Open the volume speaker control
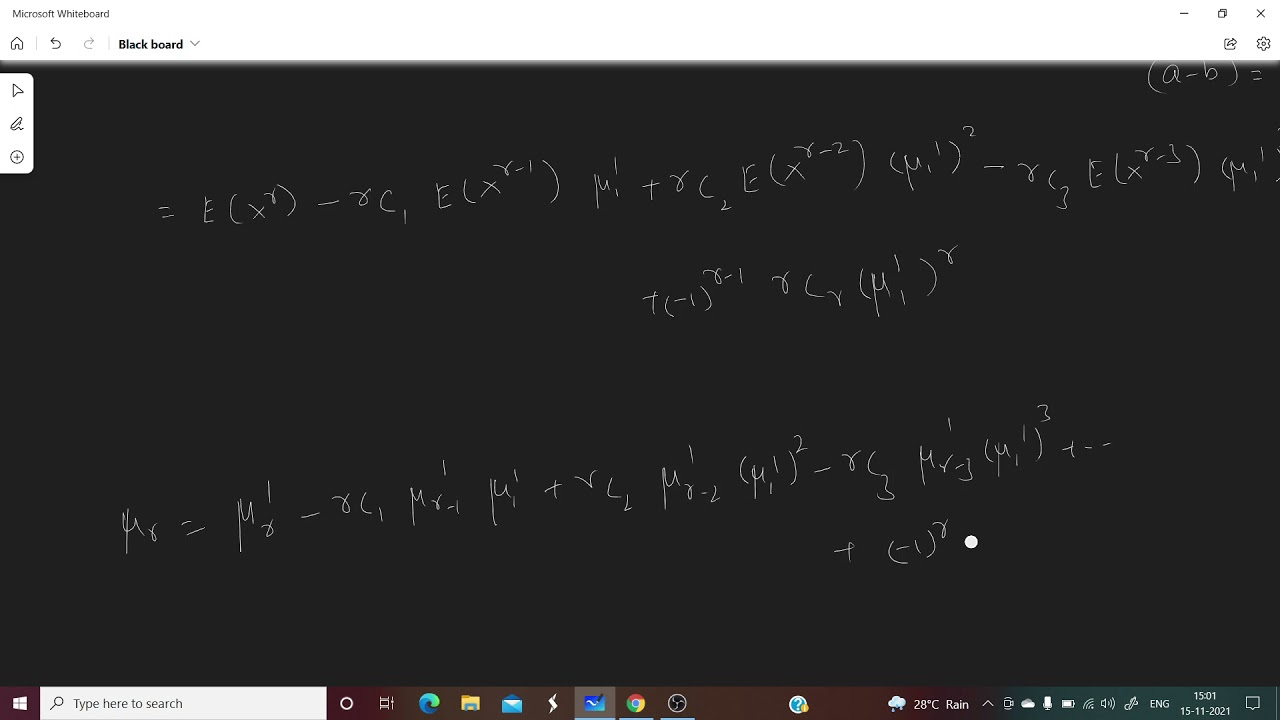The width and height of the screenshot is (1280, 720). (x=1108, y=703)
